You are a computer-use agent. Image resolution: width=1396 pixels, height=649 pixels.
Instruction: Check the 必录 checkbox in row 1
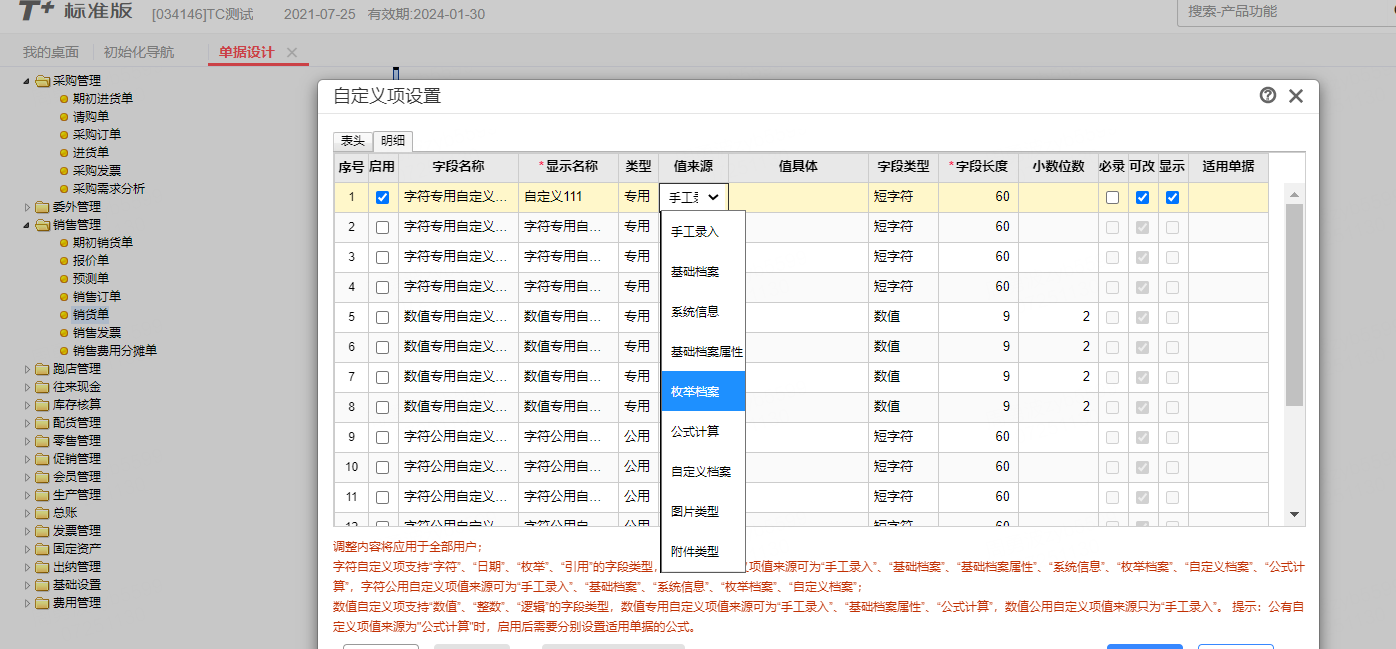1112,198
